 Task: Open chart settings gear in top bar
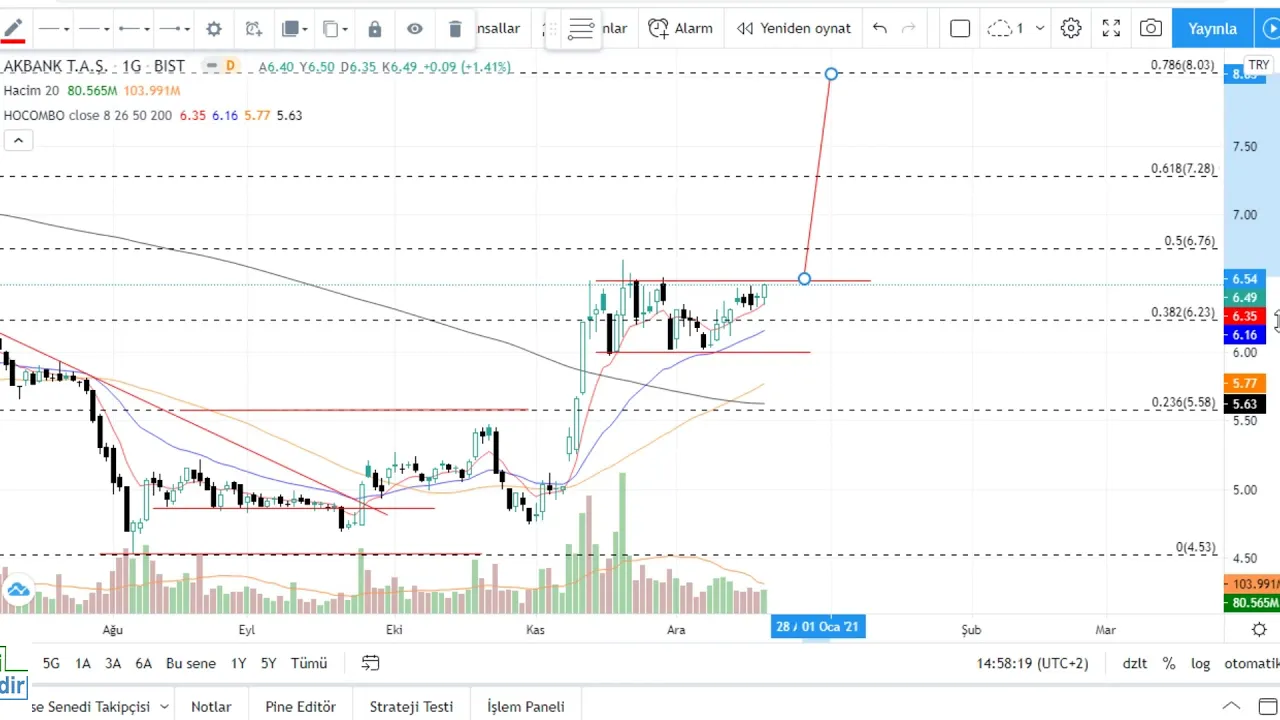coord(1071,28)
